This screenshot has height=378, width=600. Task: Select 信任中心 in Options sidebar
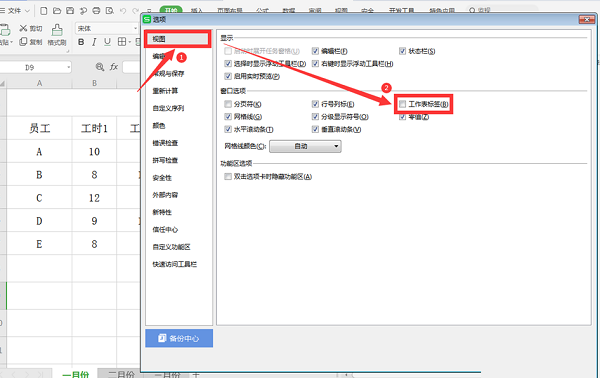[165, 230]
